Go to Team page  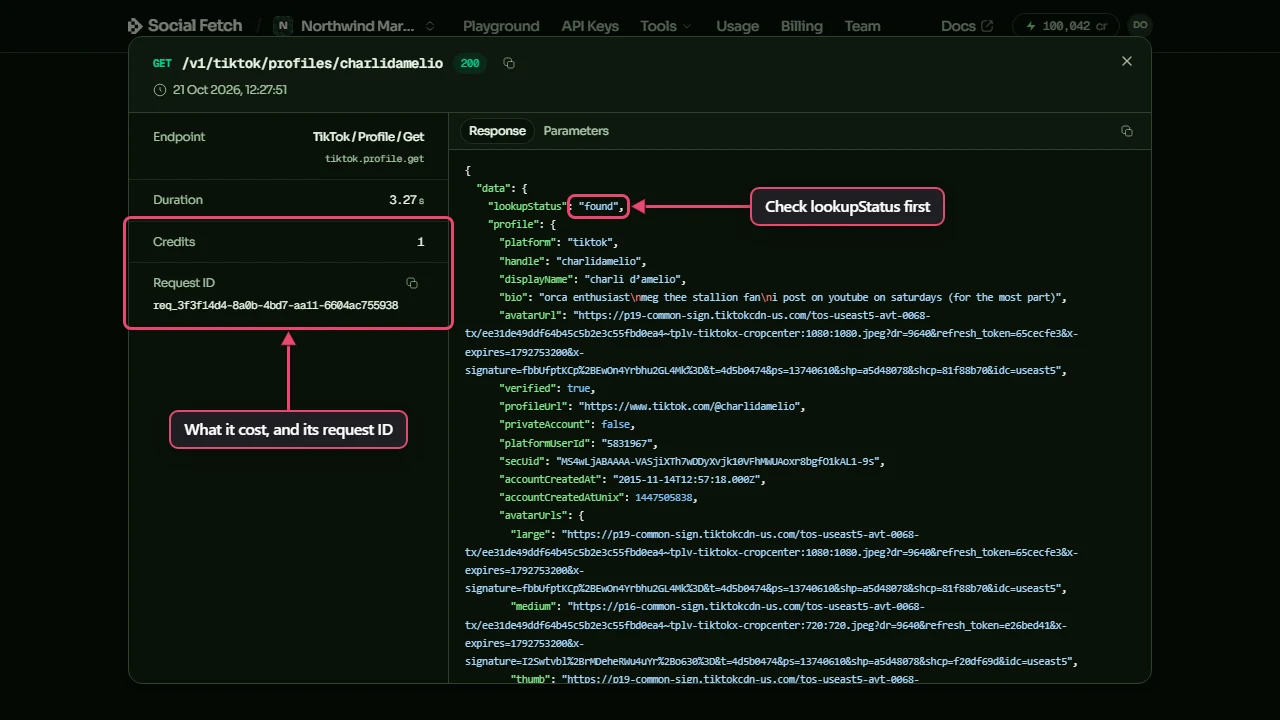point(862,26)
